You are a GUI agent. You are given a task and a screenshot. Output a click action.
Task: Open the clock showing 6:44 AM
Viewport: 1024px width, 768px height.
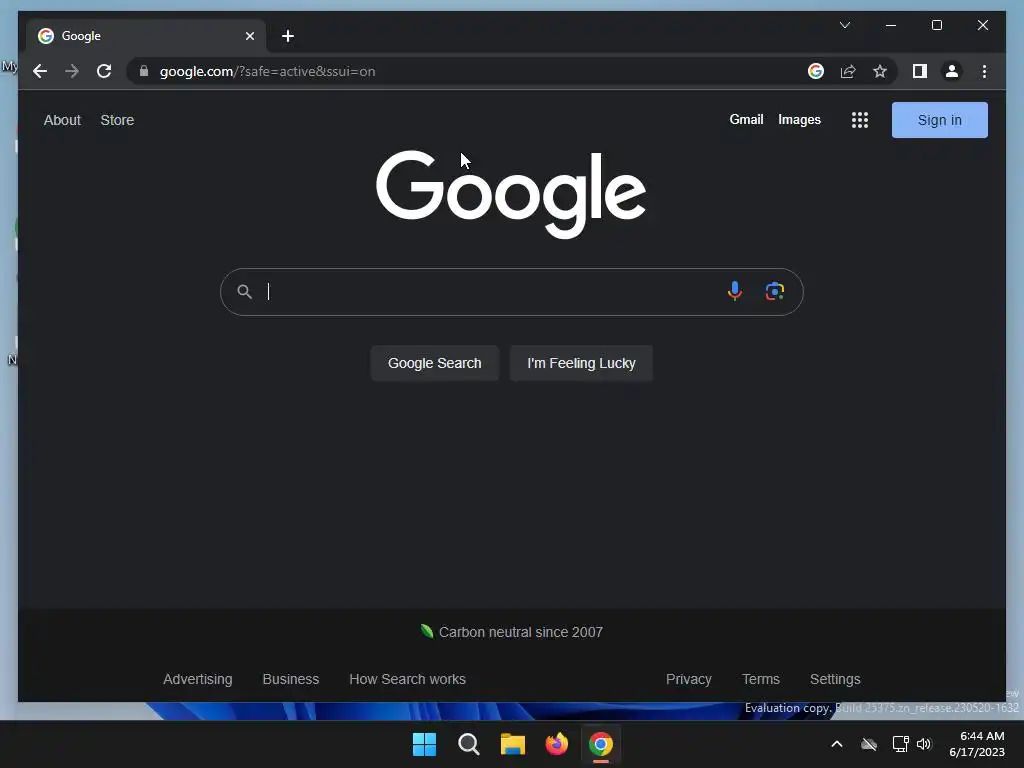977,744
